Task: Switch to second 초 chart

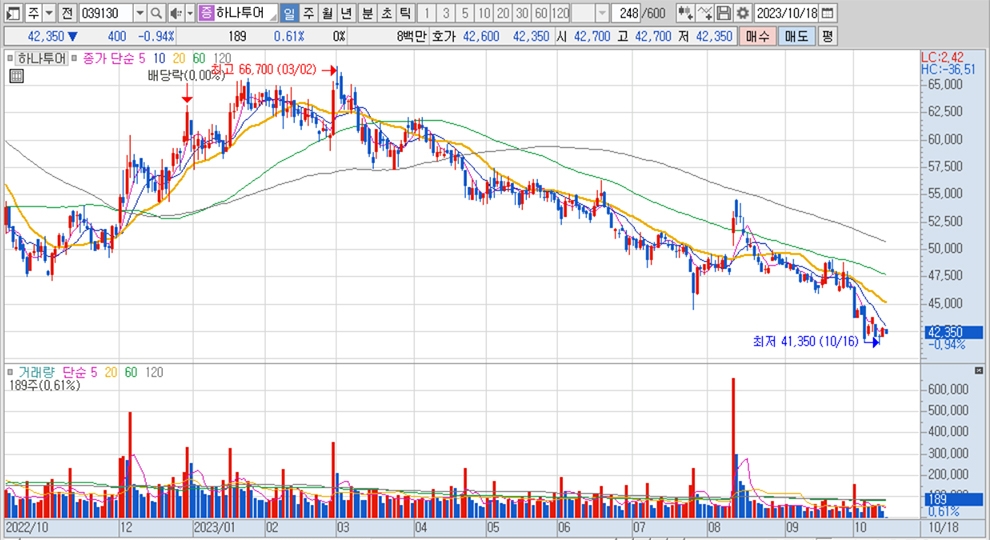Action: pos(386,13)
